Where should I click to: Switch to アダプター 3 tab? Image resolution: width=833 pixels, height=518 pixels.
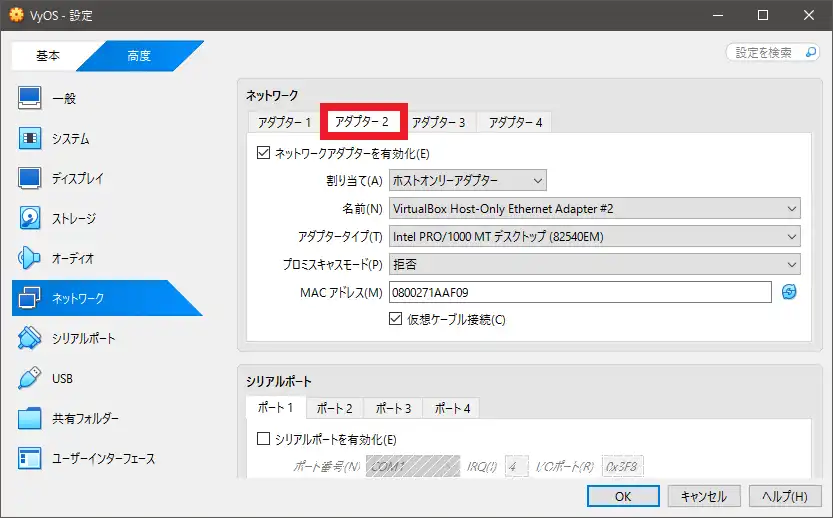[439, 123]
